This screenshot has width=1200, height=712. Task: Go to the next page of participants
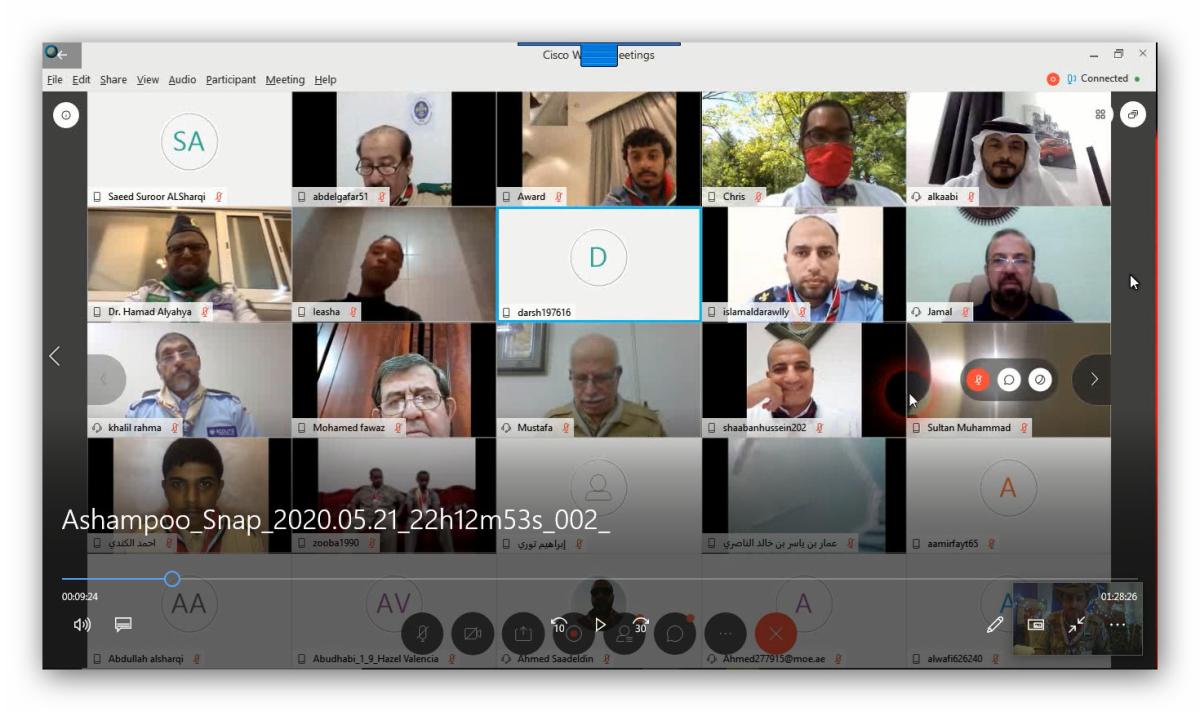pos(1094,379)
